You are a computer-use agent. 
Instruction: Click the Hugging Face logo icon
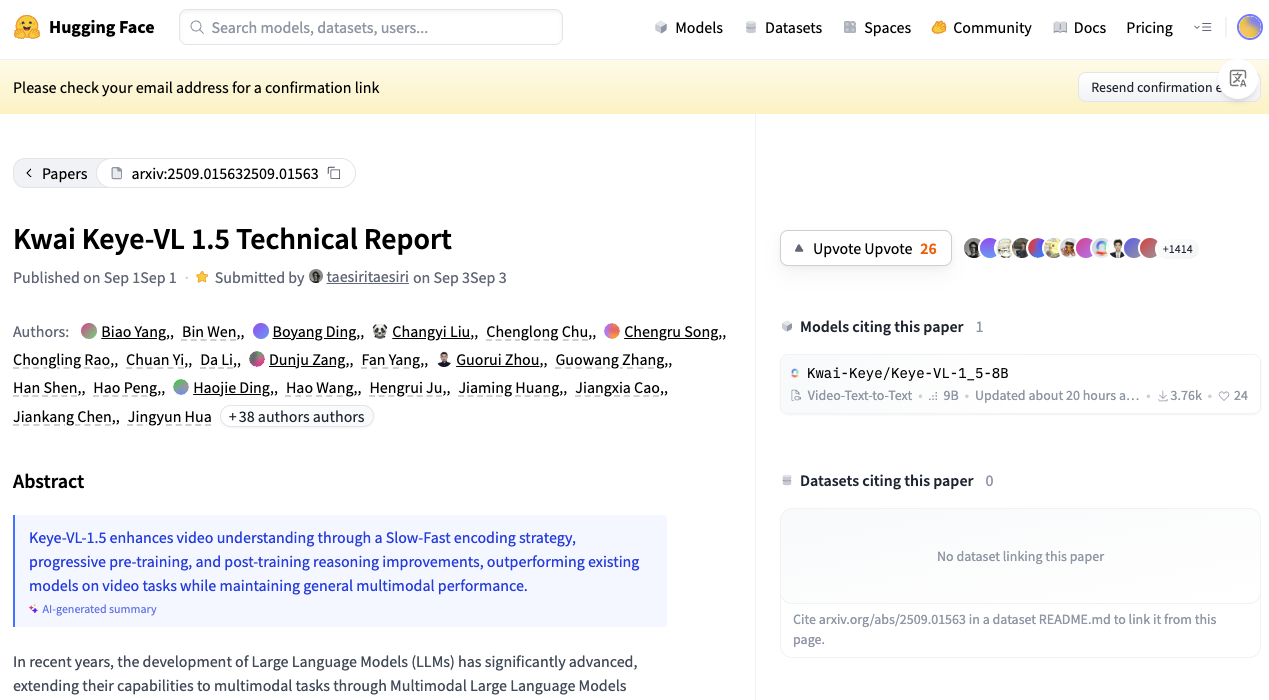coord(27,27)
